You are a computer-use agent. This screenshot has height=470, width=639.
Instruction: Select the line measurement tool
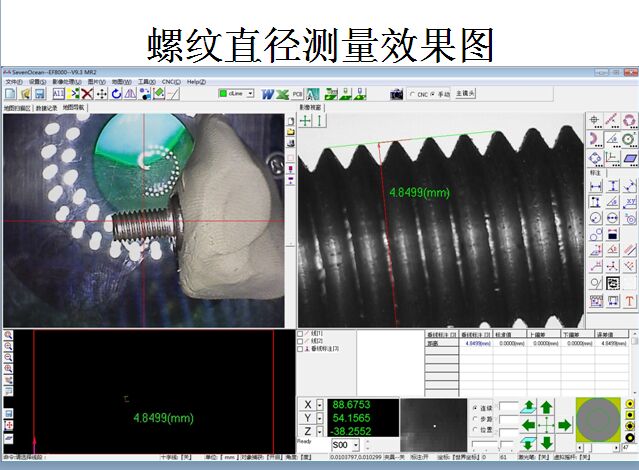[x=612, y=120]
